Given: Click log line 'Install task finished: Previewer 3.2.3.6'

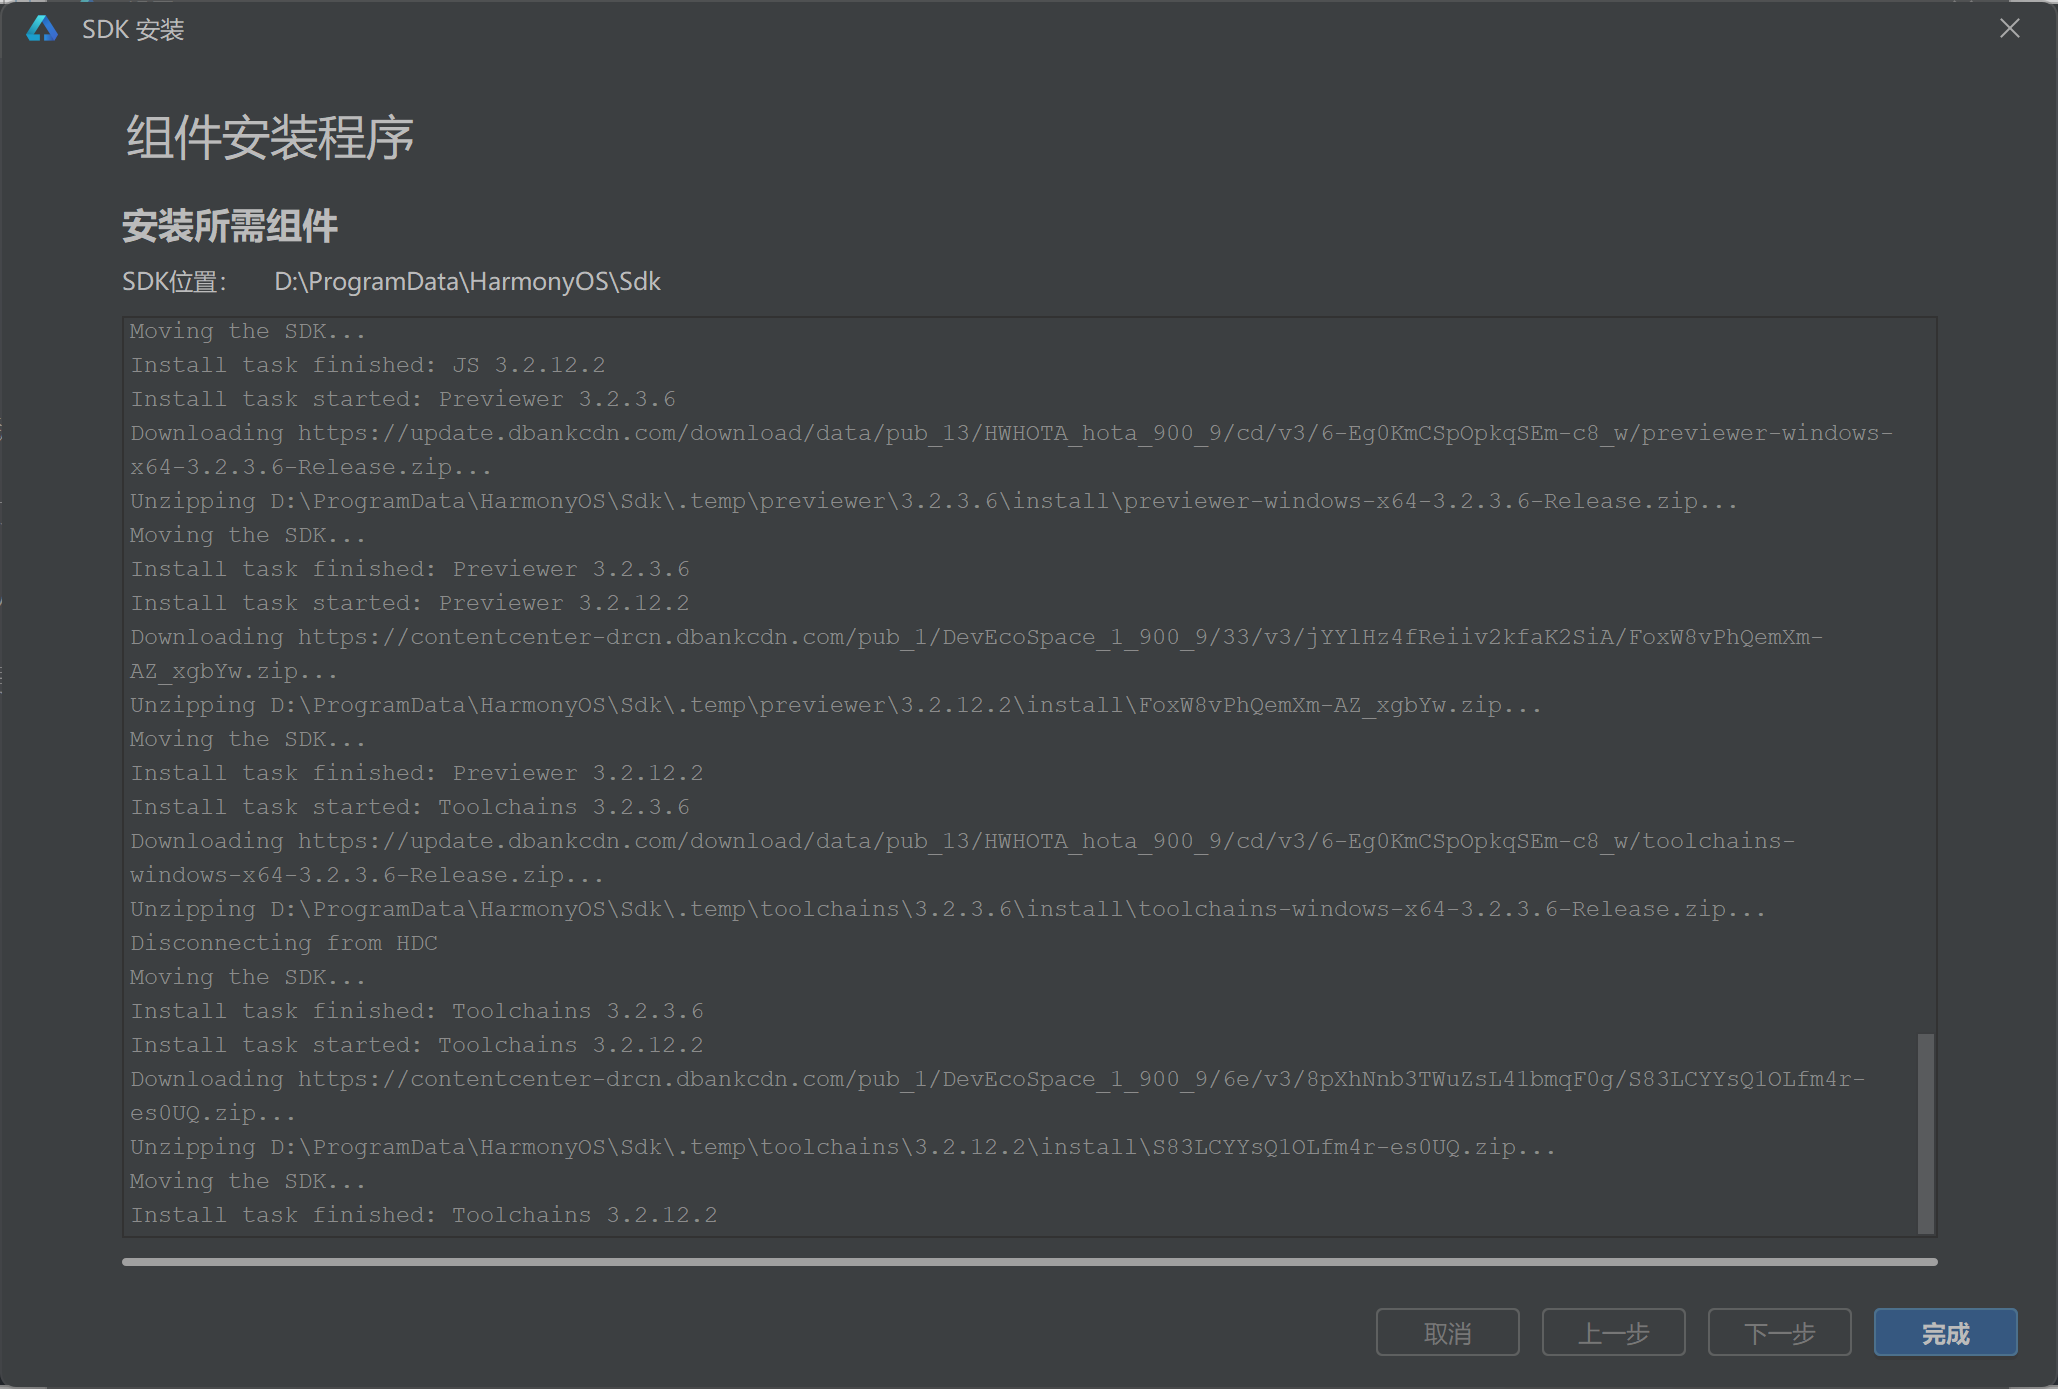Looking at the screenshot, I should pyautogui.click(x=410, y=569).
